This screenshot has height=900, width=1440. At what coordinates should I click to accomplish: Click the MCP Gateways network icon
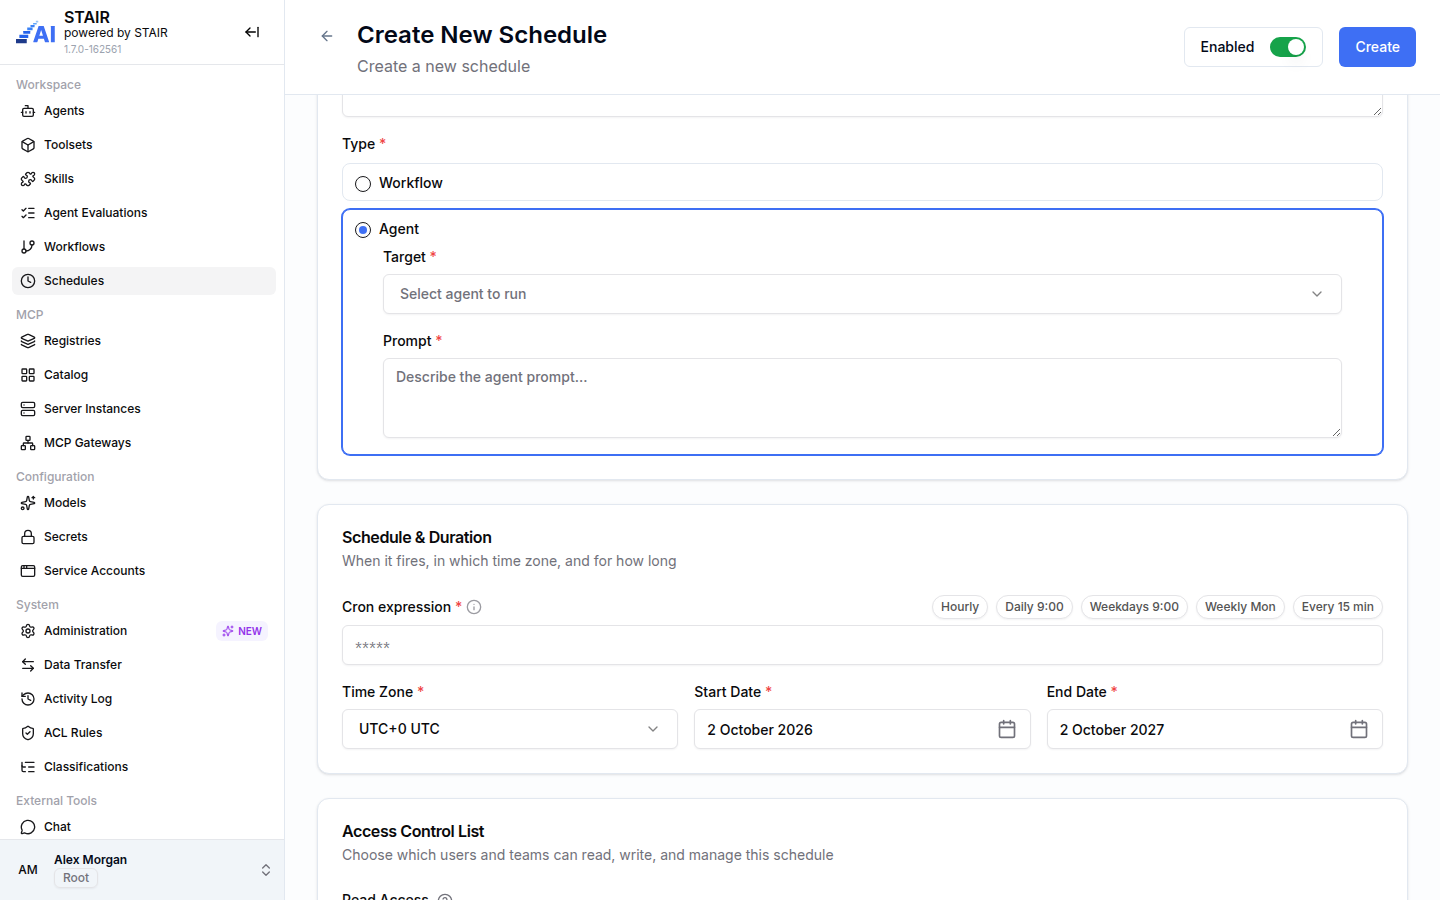point(28,443)
